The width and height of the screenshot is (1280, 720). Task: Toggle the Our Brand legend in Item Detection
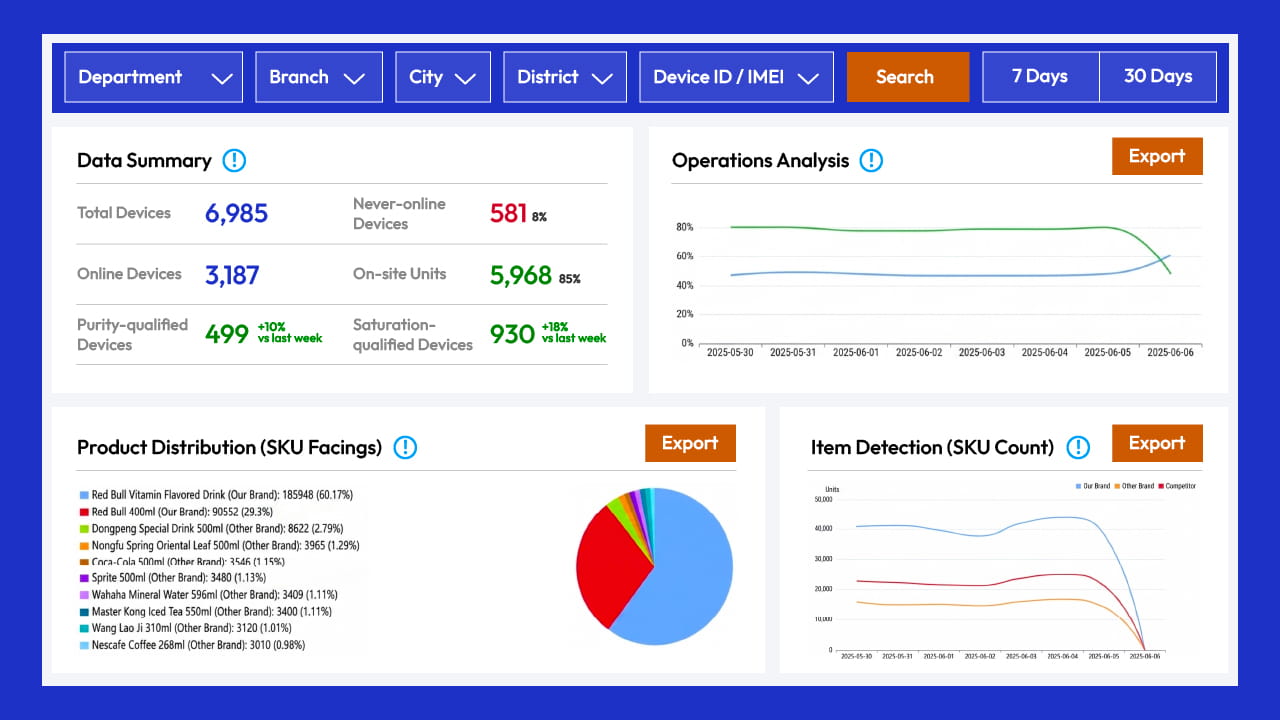point(1092,486)
